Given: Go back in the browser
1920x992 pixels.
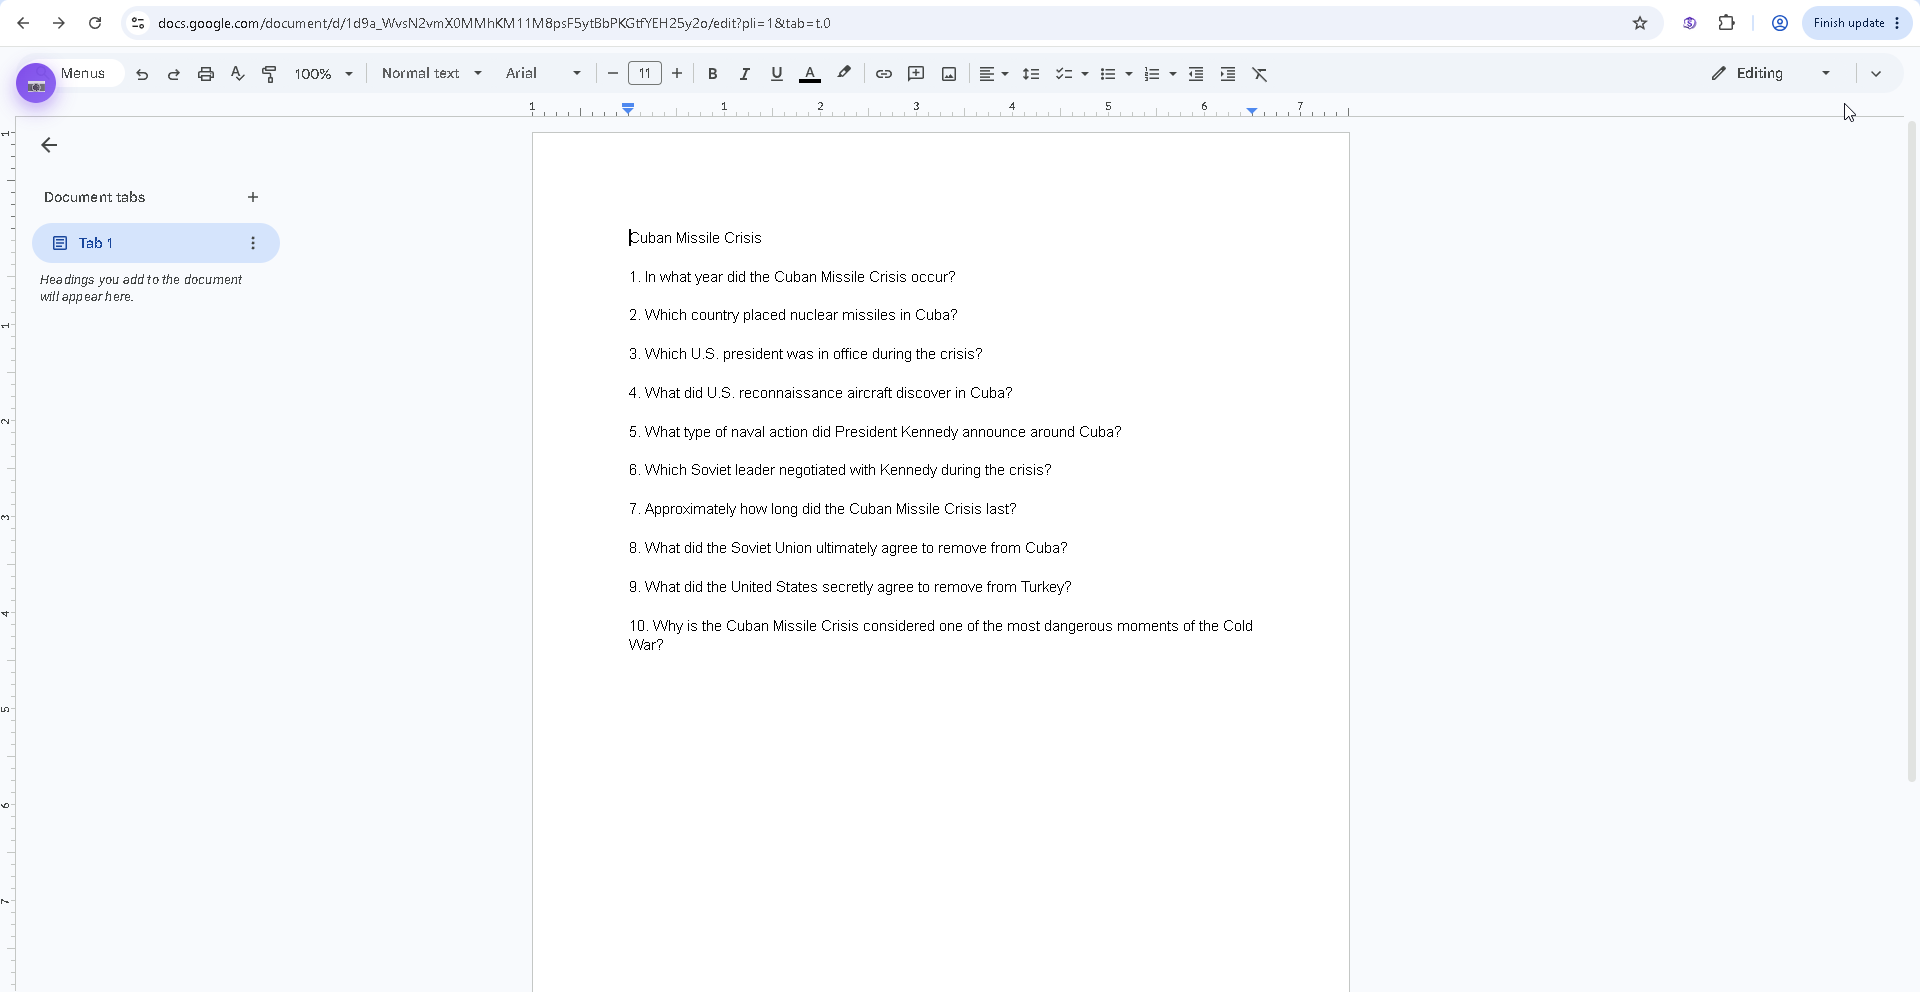Looking at the screenshot, I should tap(23, 23).
